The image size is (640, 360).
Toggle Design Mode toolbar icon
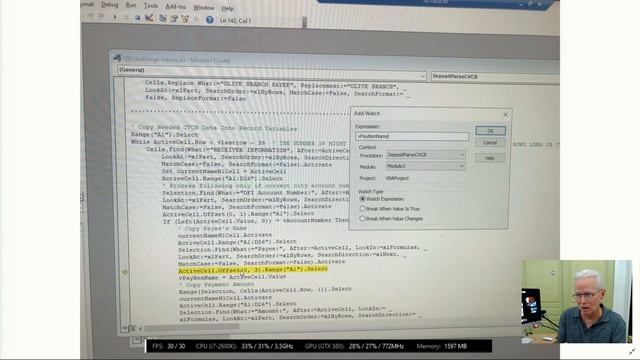point(149,18)
